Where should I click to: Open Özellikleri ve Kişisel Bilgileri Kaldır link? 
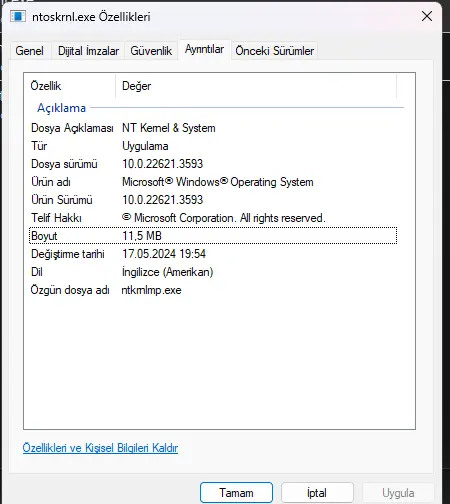point(100,448)
